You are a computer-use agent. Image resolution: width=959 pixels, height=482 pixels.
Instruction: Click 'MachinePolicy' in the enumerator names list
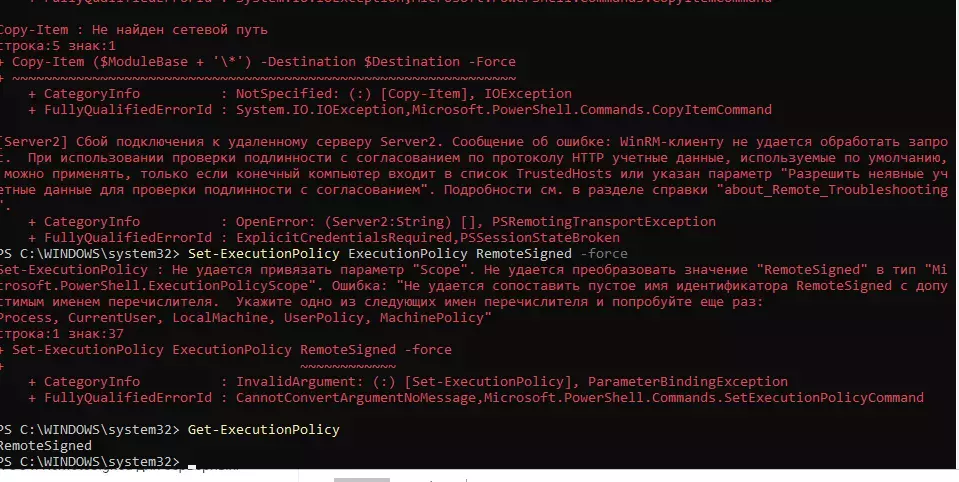(432, 317)
